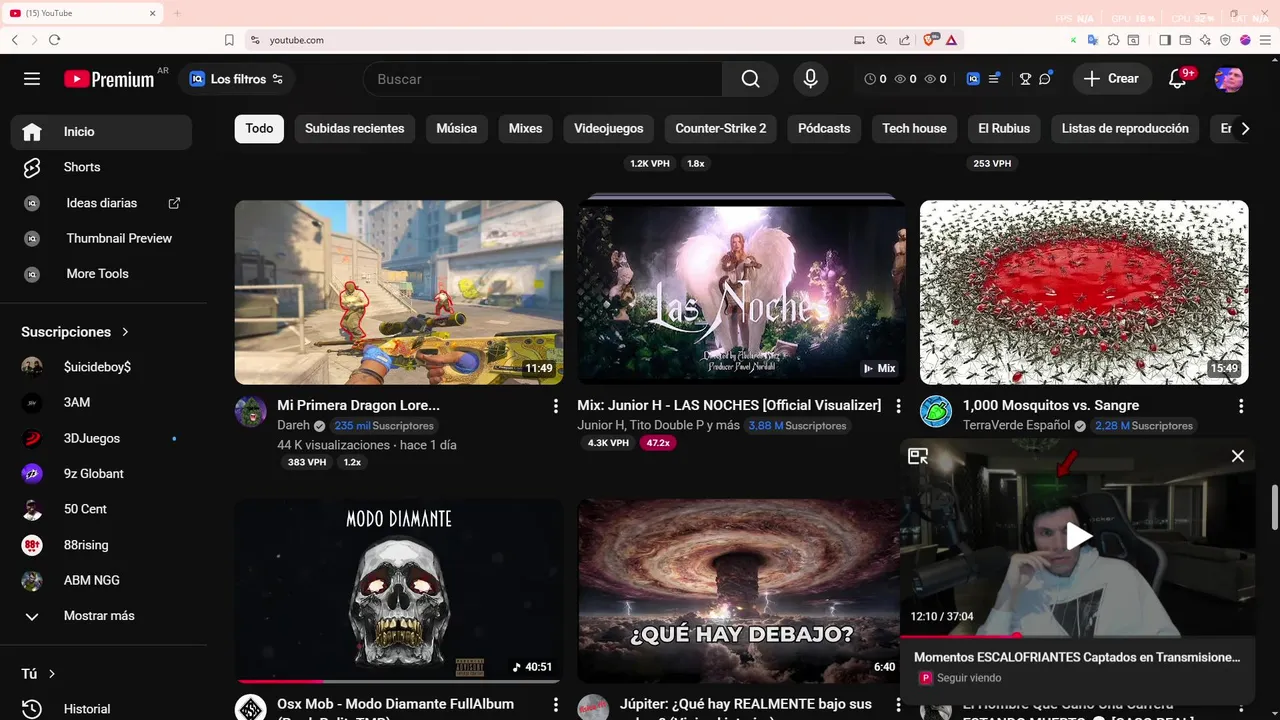Open the YouTube hamburger guide menu
The height and width of the screenshot is (720, 1280).
point(32,79)
